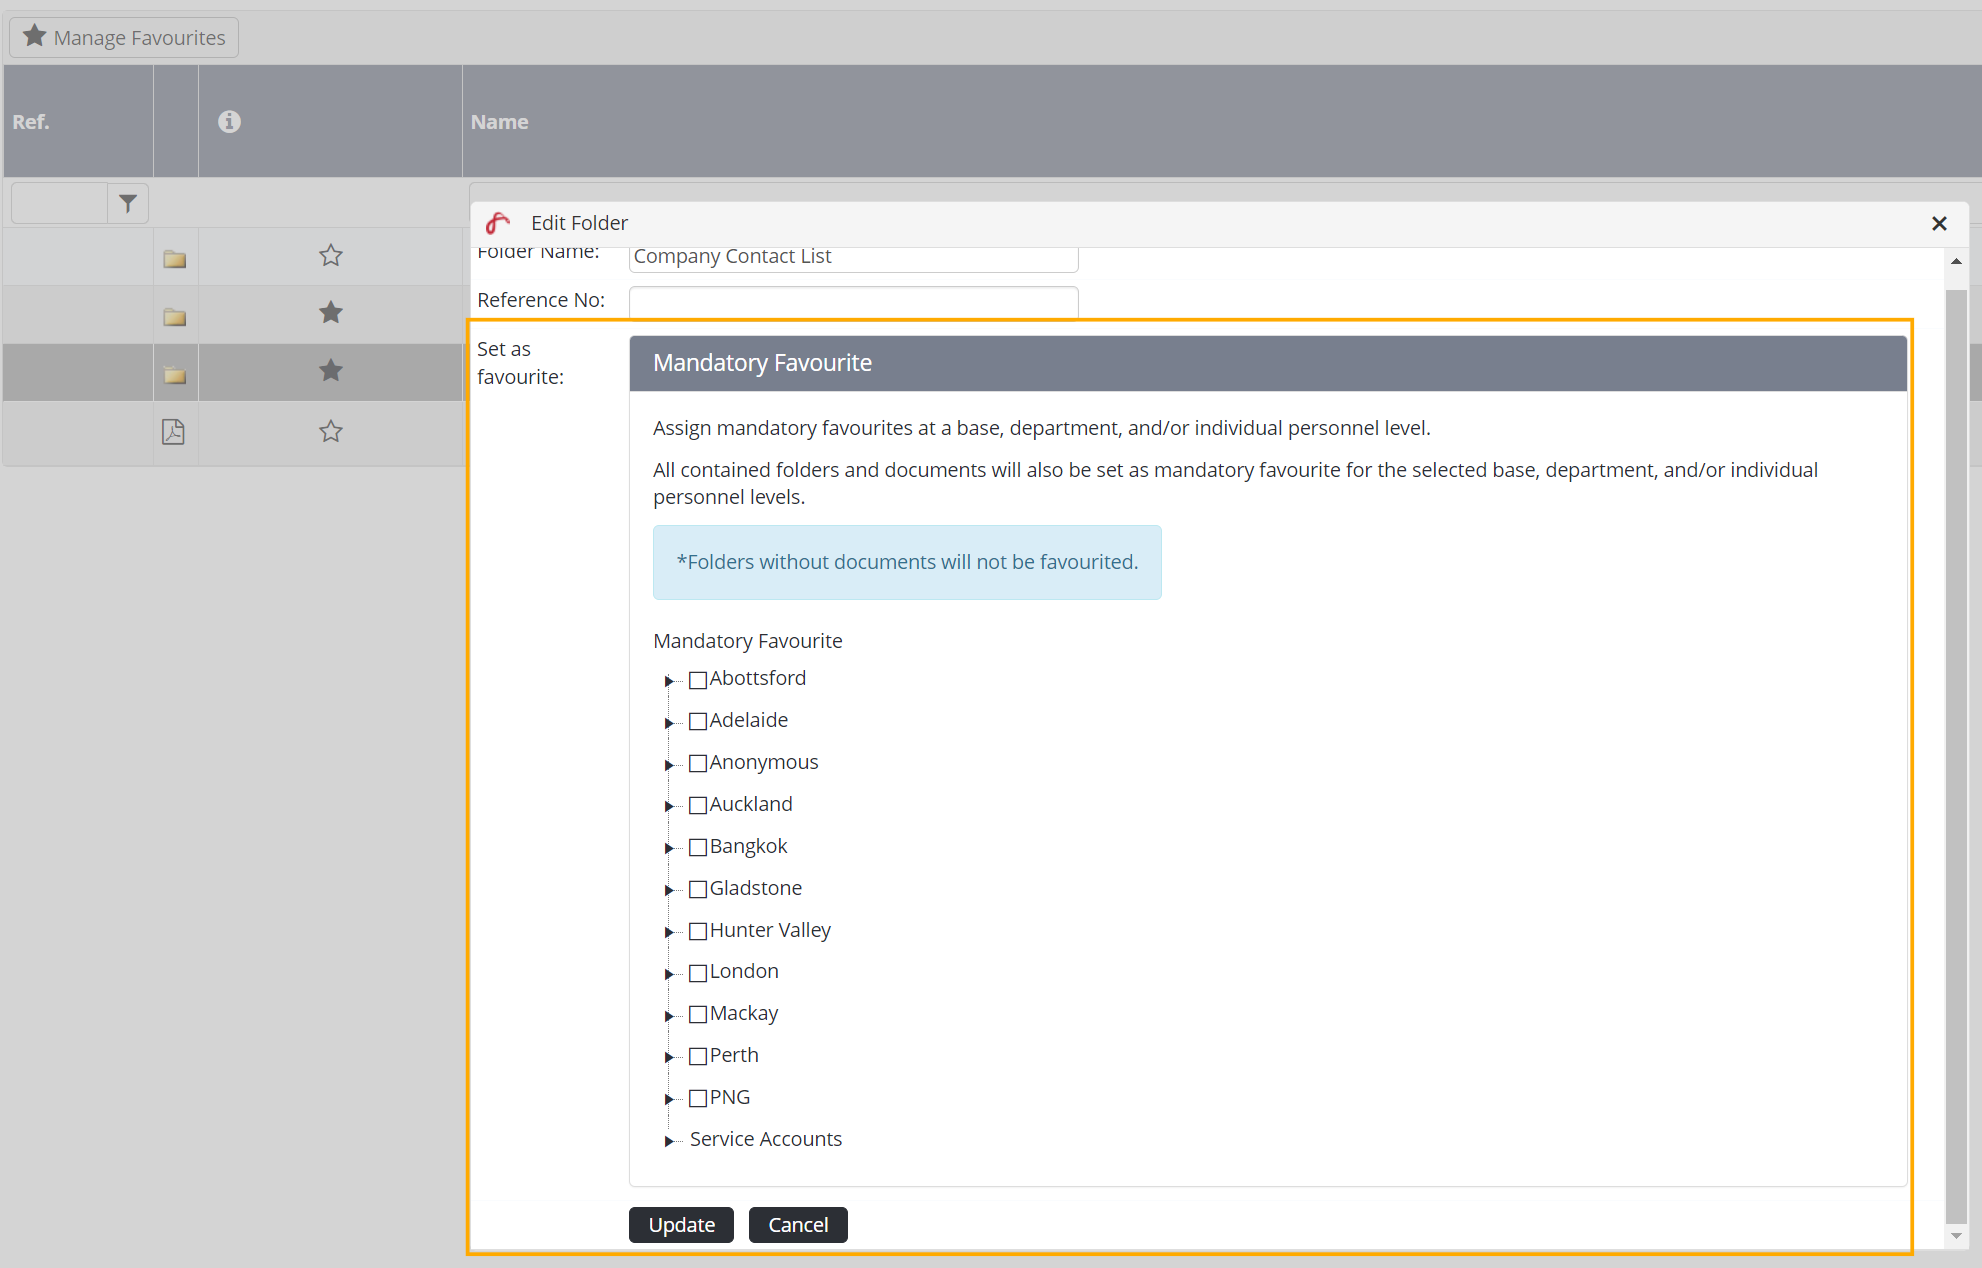This screenshot has width=1982, height=1268.
Task: Click folder icon in highlighted third row
Action: (x=175, y=375)
